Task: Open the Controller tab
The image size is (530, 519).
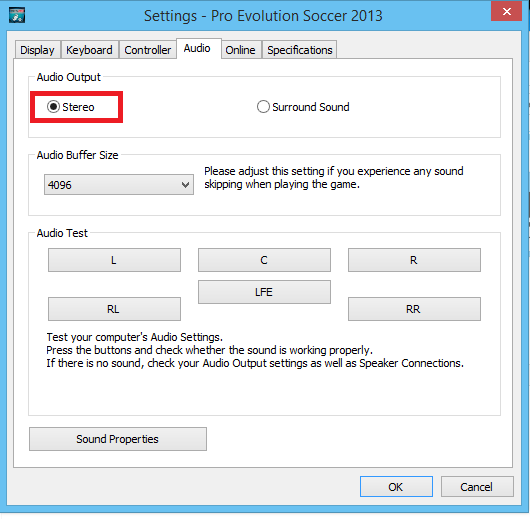Action: coord(147,50)
